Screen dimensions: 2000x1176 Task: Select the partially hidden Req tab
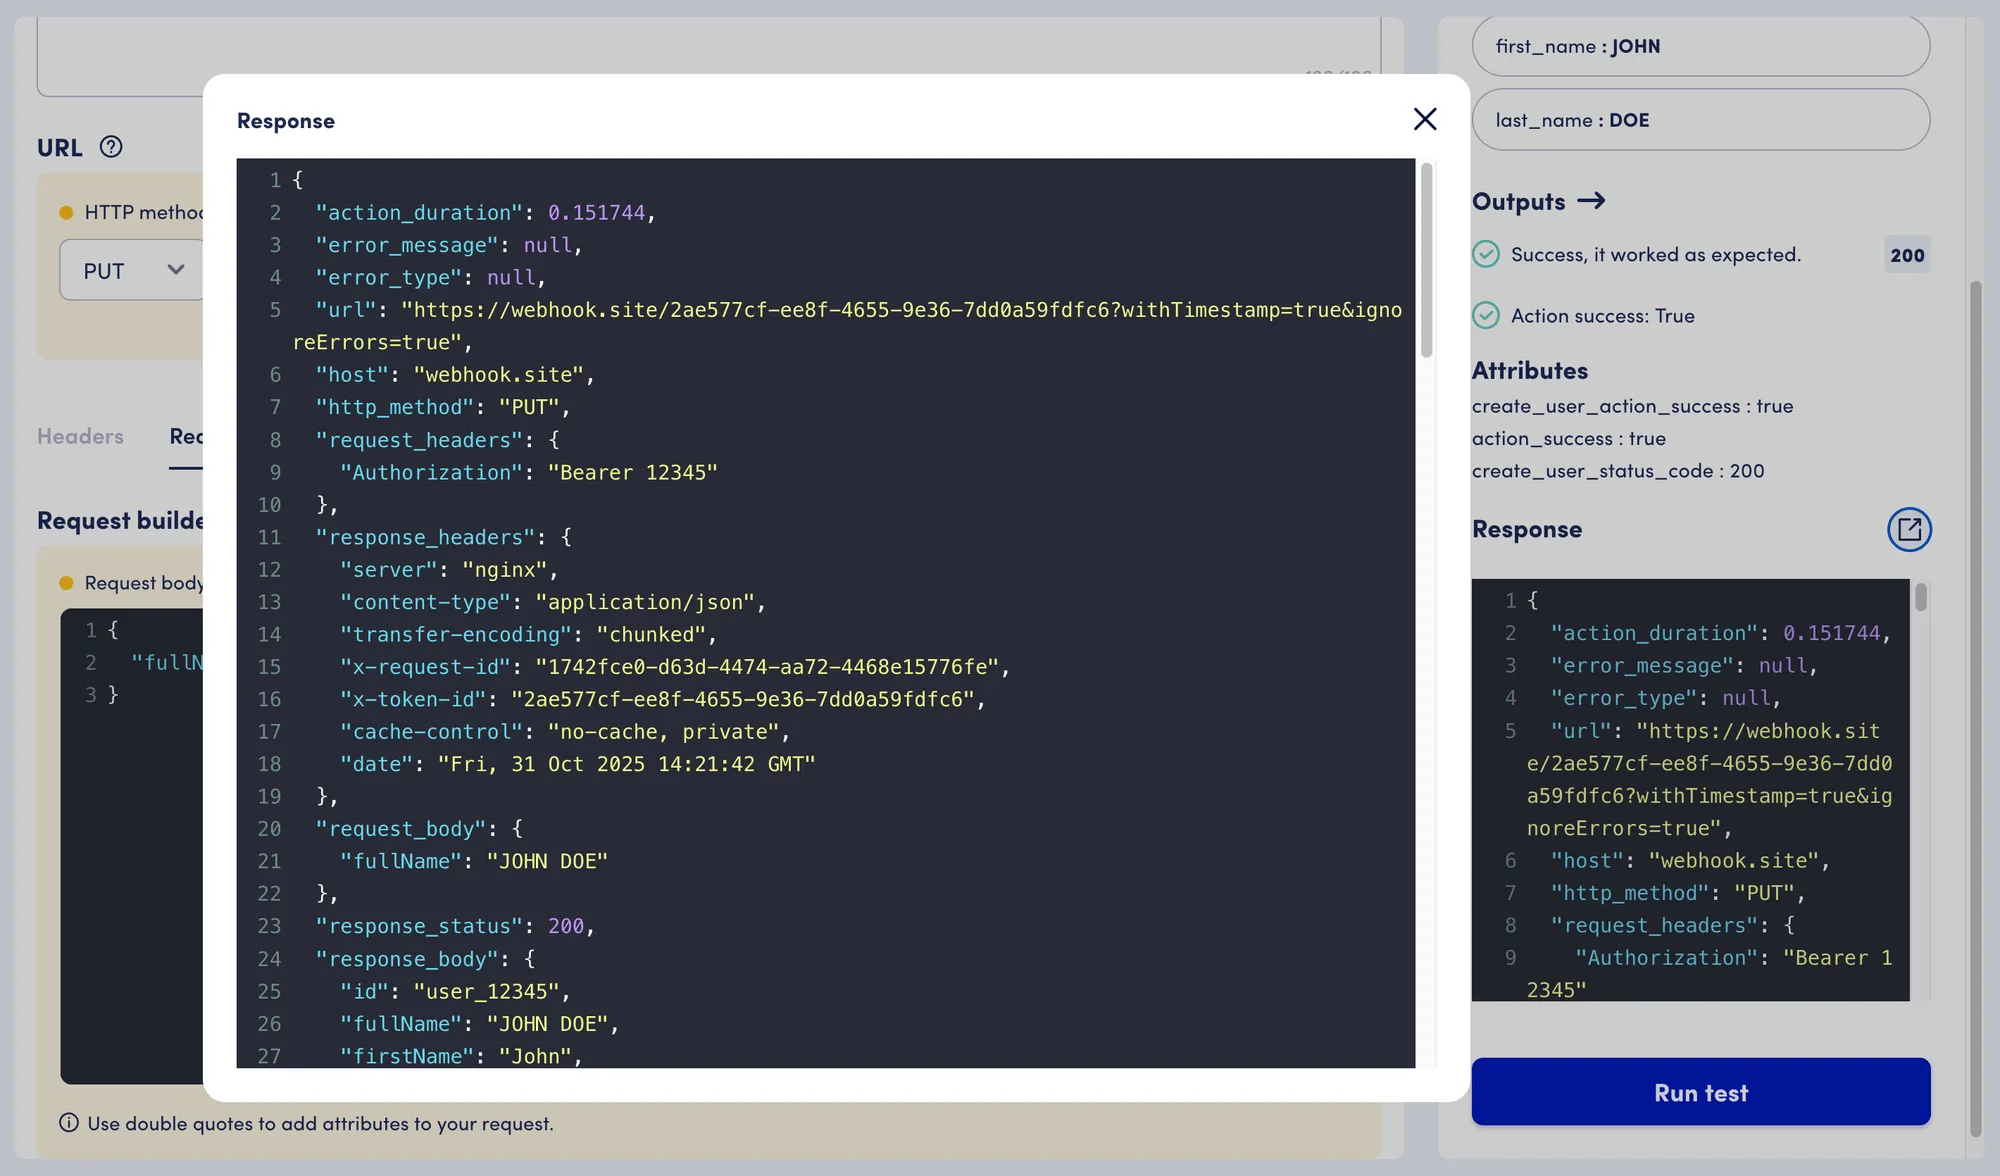[x=186, y=436]
